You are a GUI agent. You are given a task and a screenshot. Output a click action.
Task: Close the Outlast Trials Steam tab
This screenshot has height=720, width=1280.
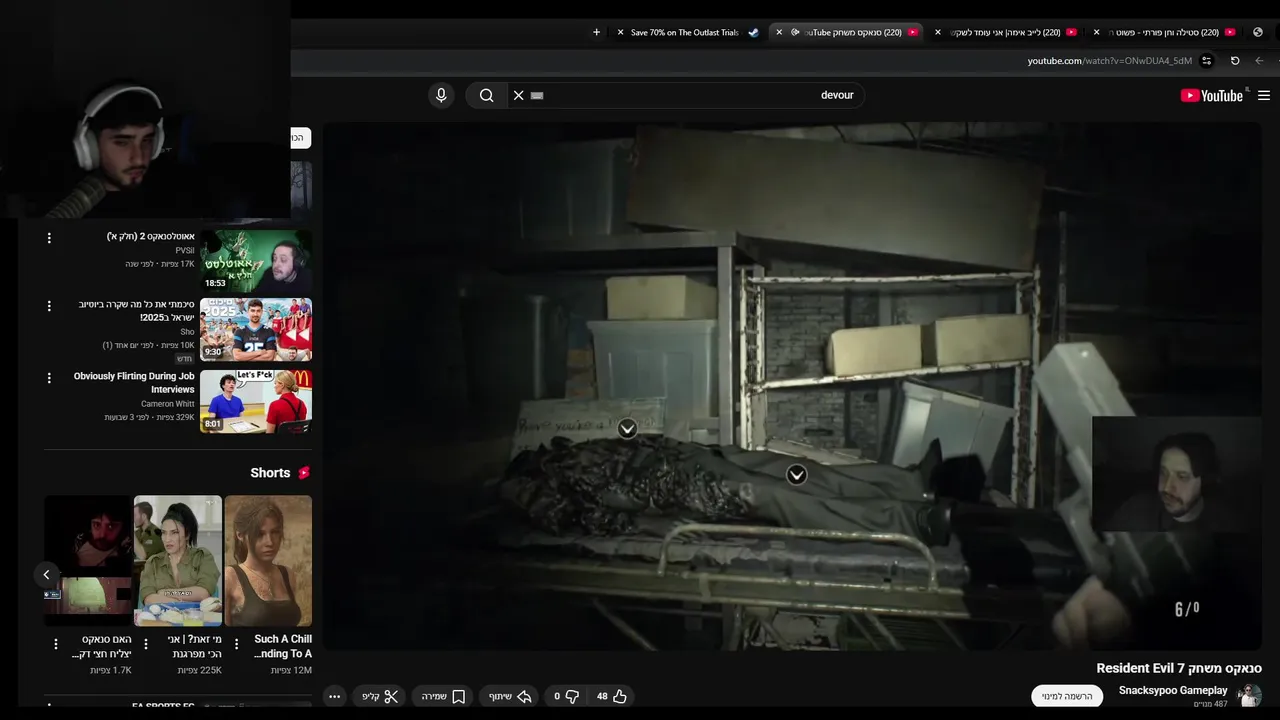(620, 32)
